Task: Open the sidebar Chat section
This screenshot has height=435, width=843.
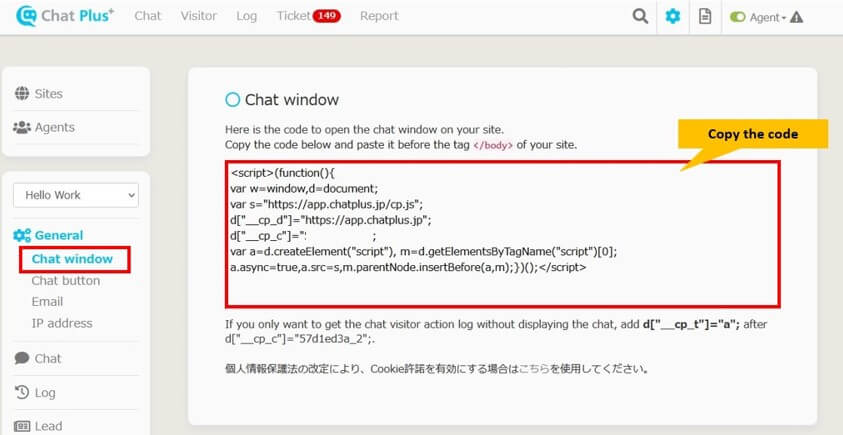Action: pos(48,359)
